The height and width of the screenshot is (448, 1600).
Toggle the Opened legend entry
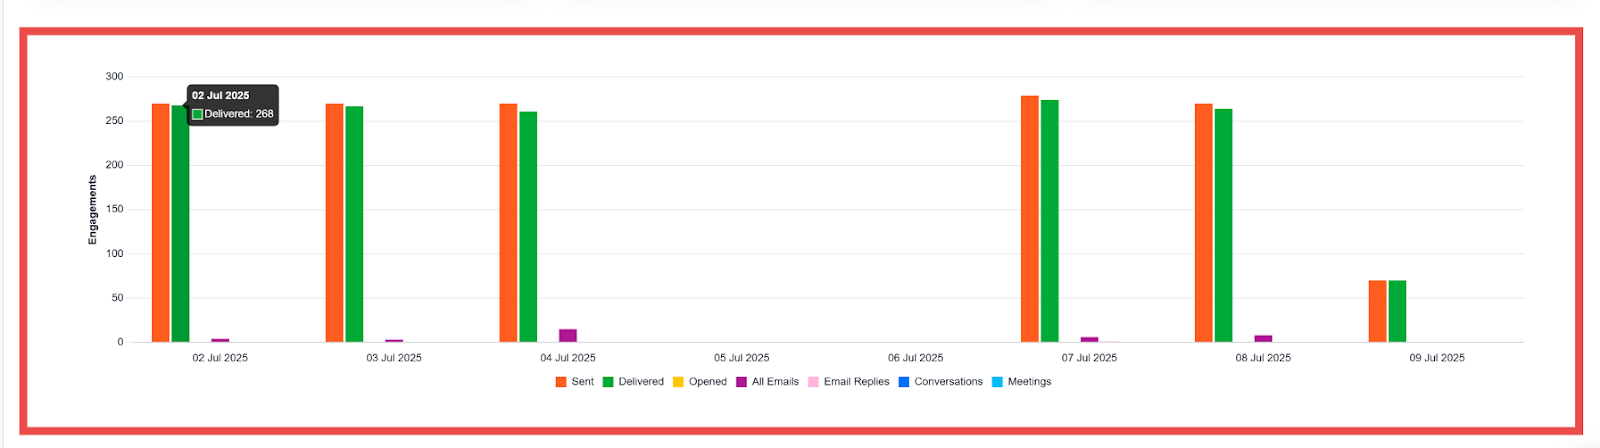click(x=699, y=382)
